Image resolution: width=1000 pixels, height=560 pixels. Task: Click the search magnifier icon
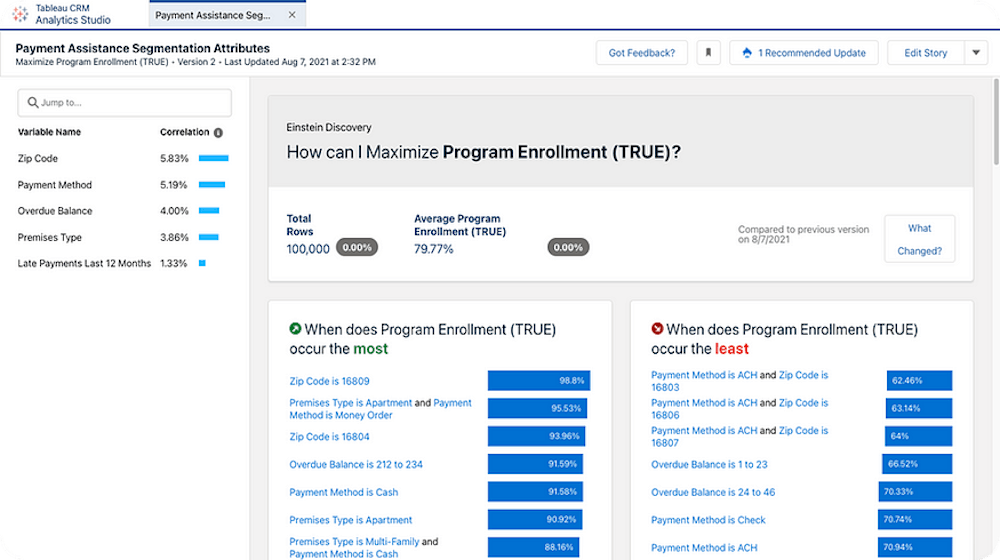point(33,103)
